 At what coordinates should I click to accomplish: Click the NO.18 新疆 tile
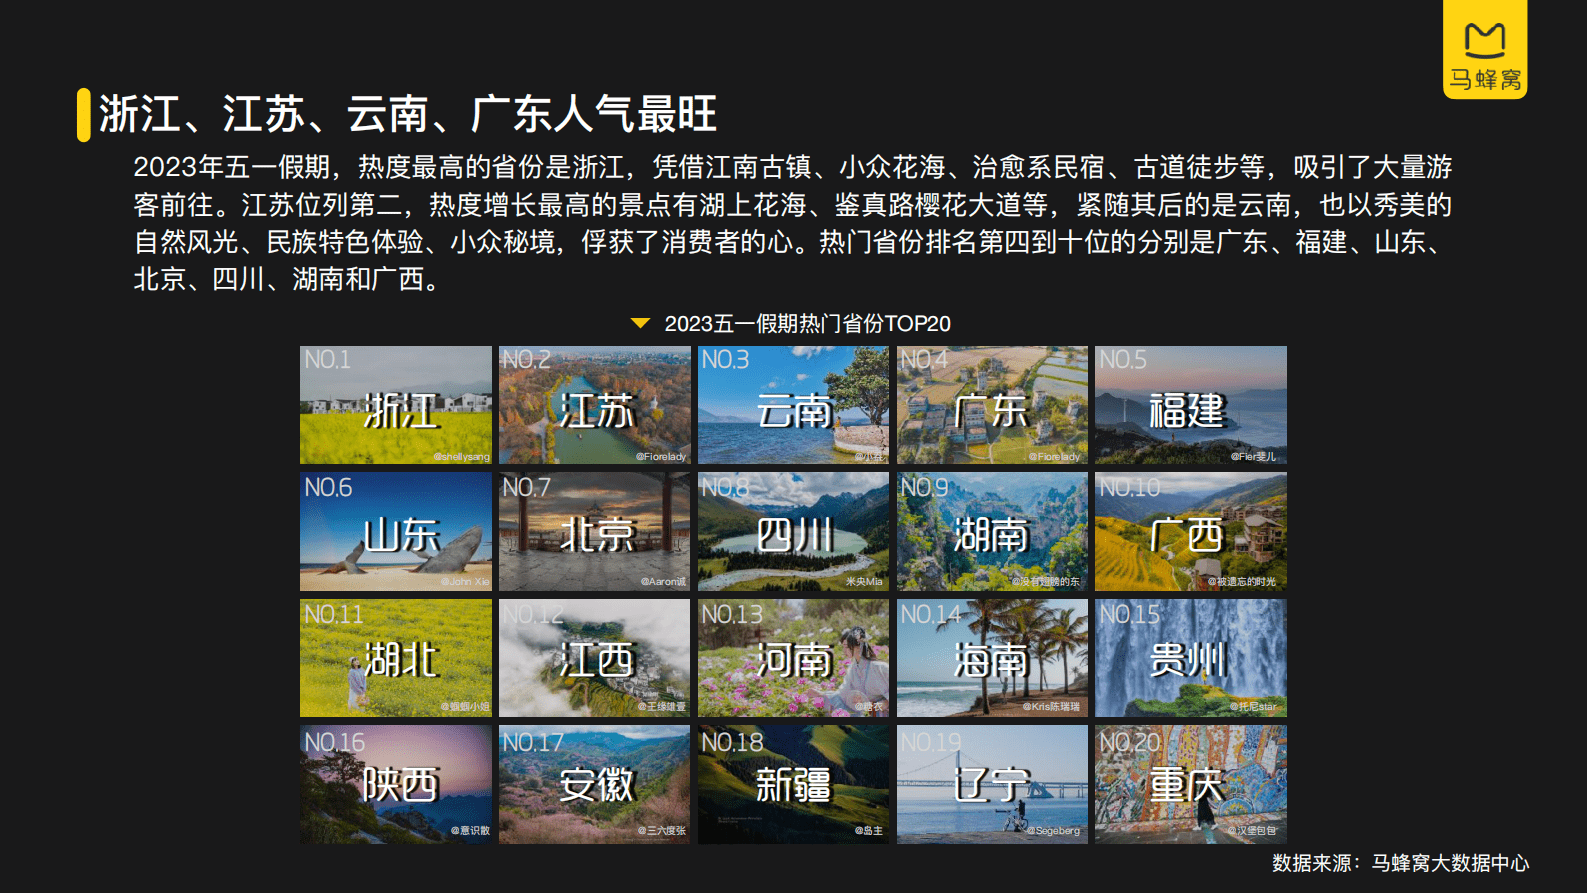pyautogui.click(x=793, y=784)
